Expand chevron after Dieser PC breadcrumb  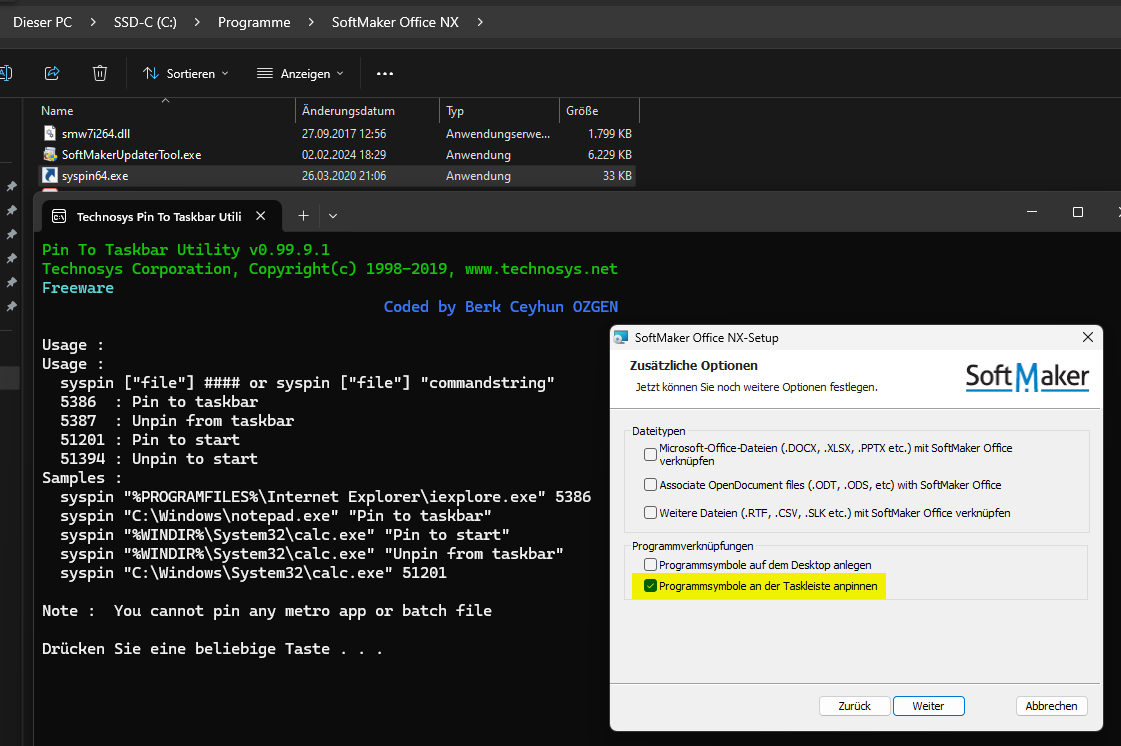tap(93, 22)
